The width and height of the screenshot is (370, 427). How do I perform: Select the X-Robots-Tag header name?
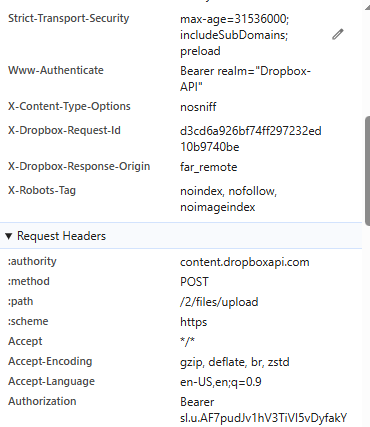click(x=42, y=190)
